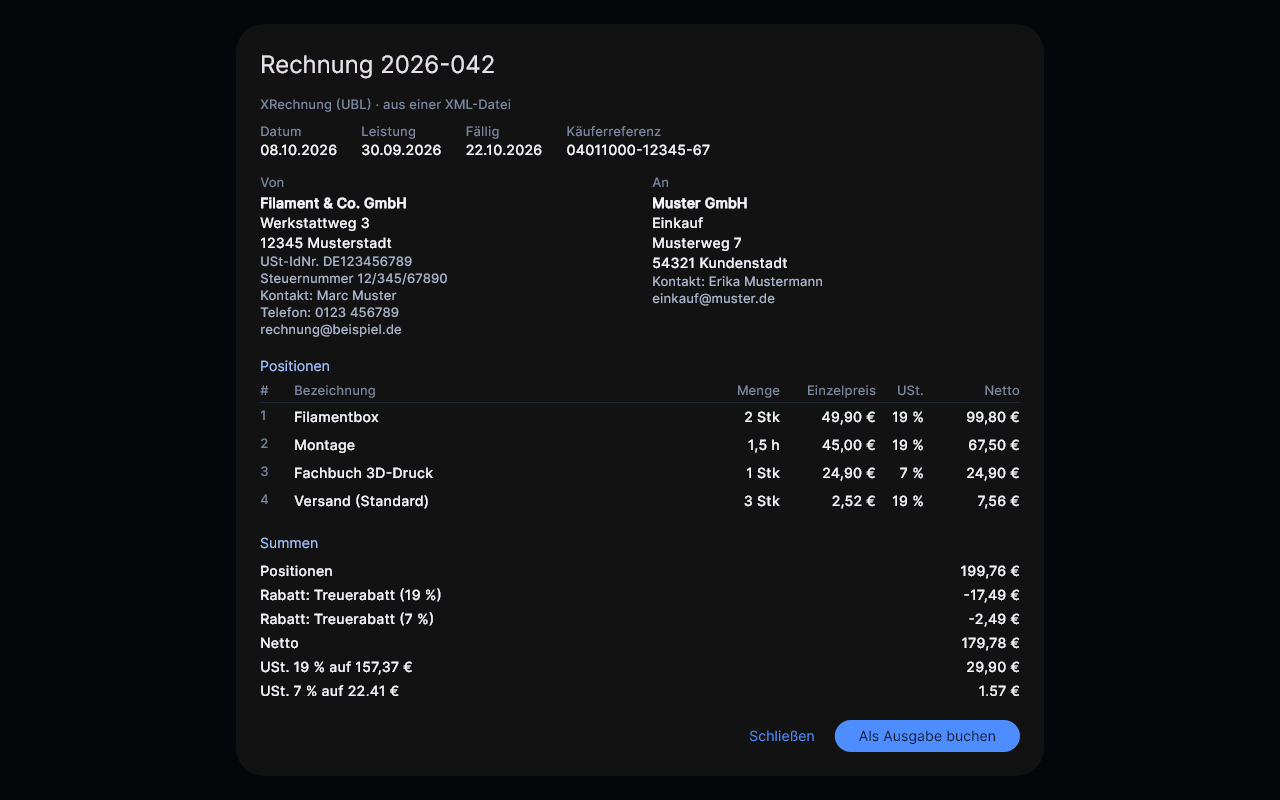Select the USt-IdNr. DE123456789 line
Image resolution: width=1280 pixels, height=800 pixels.
click(336, 261)
